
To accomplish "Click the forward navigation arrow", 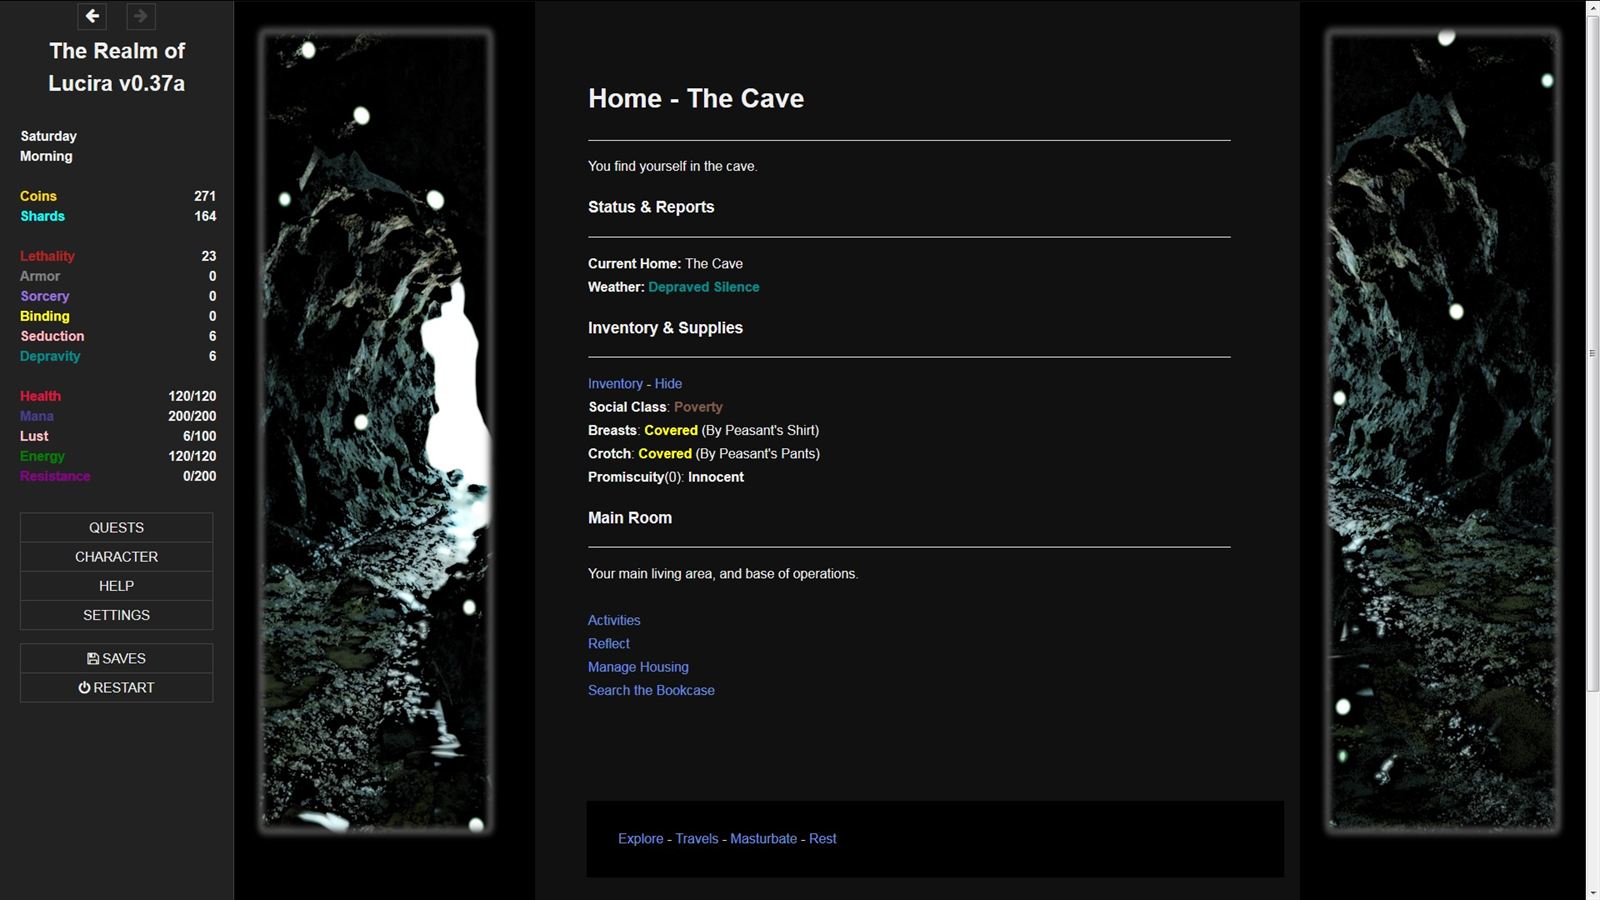I will 140,16.
